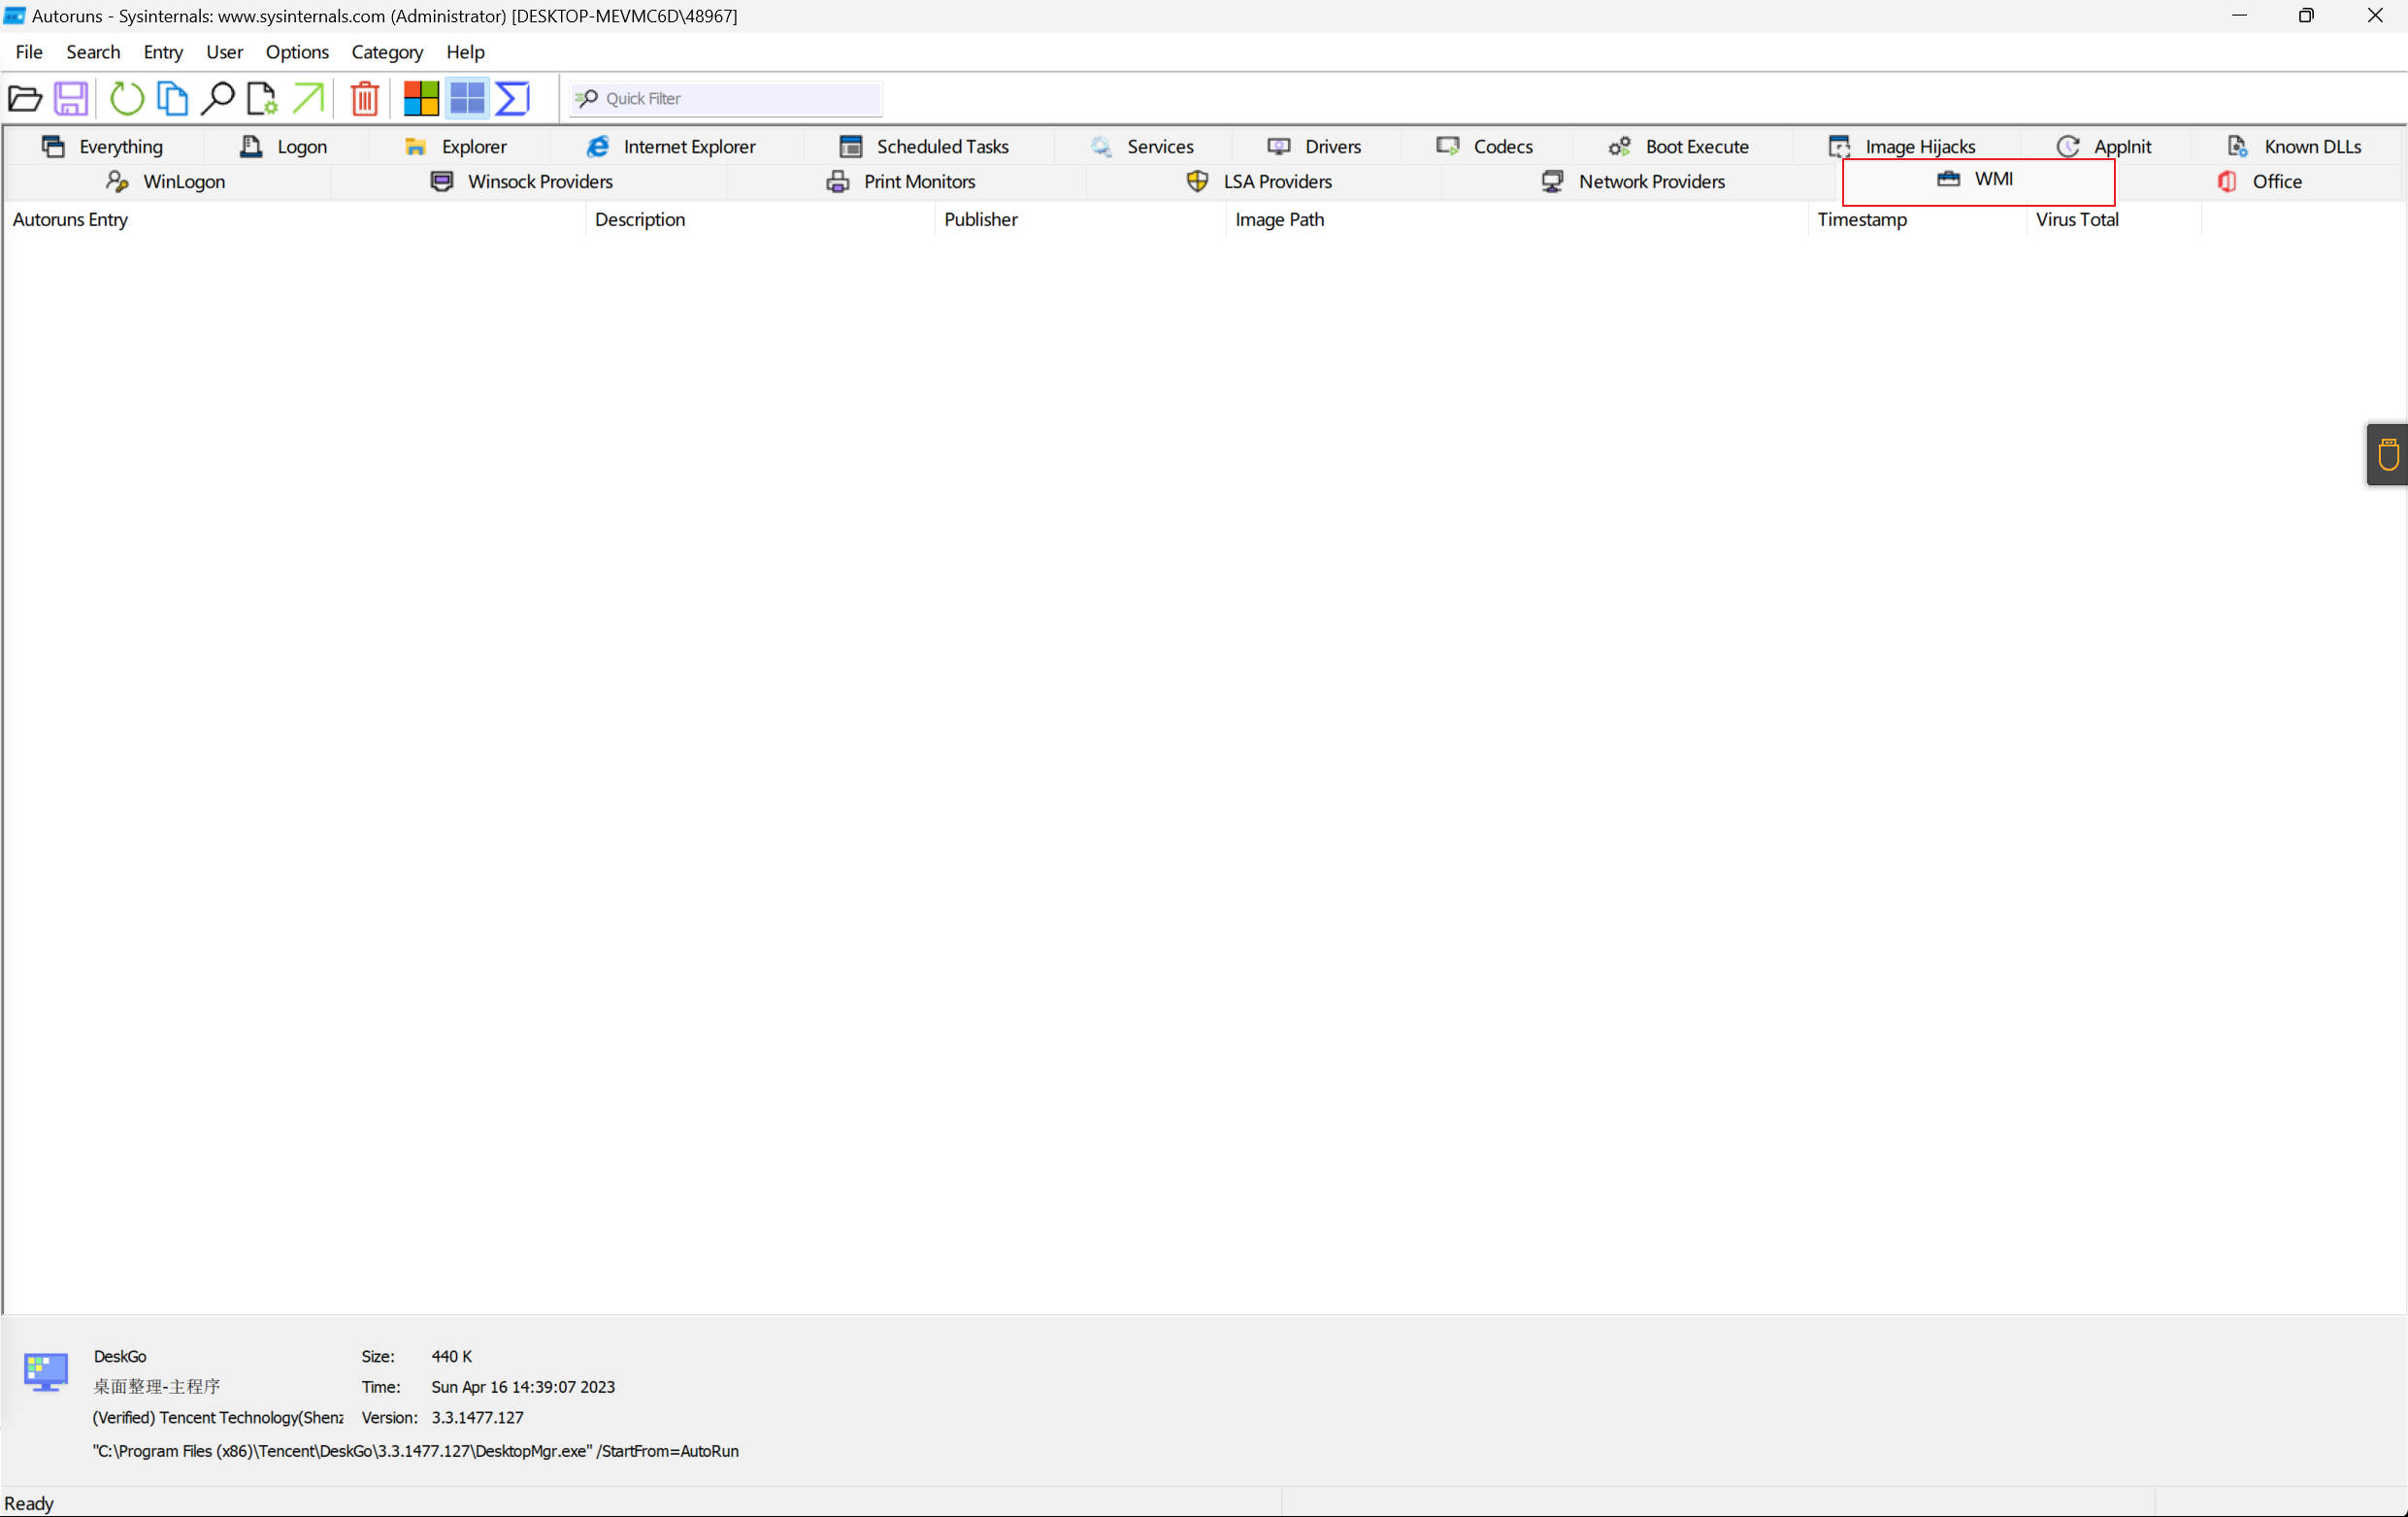Viewport: 2408px width, 1517px height.
Task: Click the red Delete trash icon
Action: (x=365, y=98)
